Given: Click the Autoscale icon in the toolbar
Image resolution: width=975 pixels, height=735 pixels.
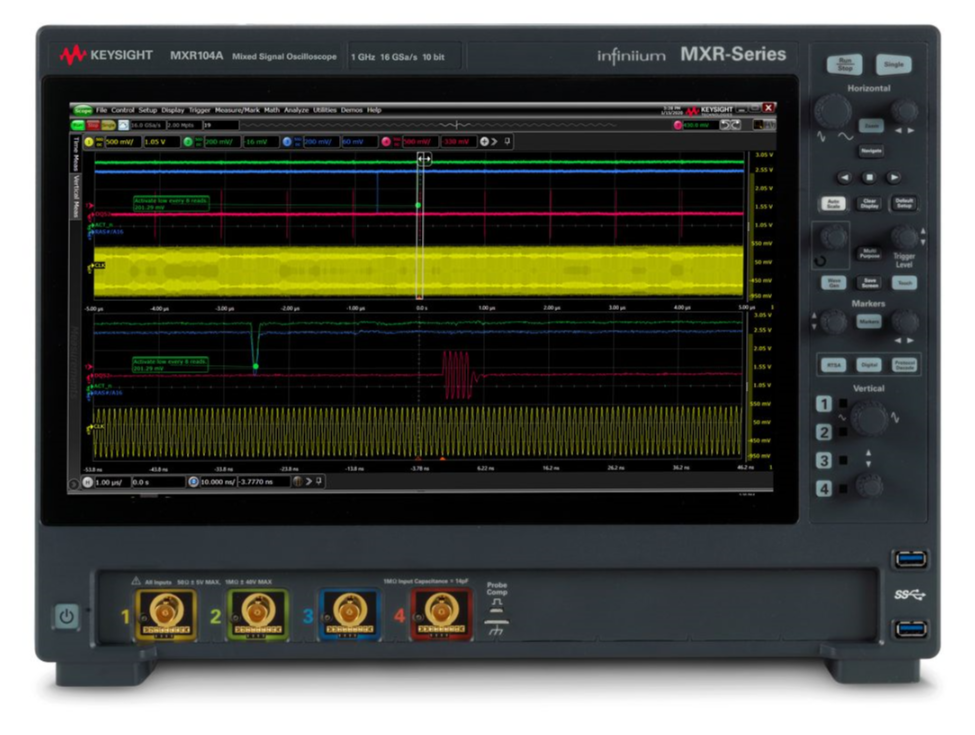Looking at the screenshot, I should tap(124, 125).
